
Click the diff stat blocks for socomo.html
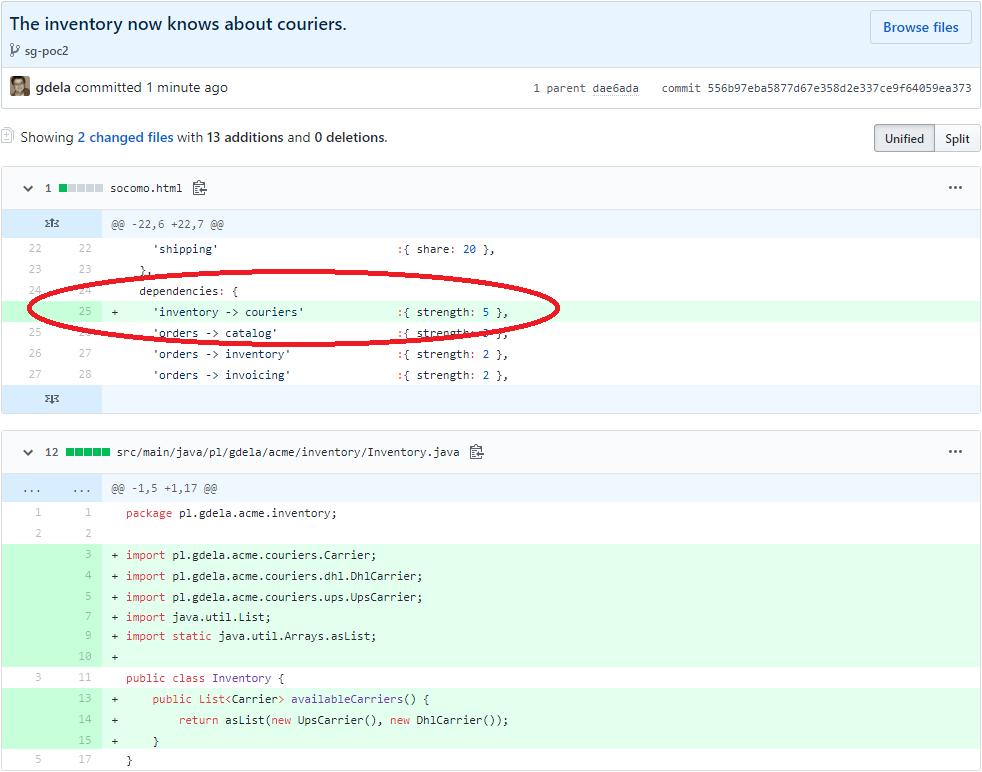click(83, 187)
